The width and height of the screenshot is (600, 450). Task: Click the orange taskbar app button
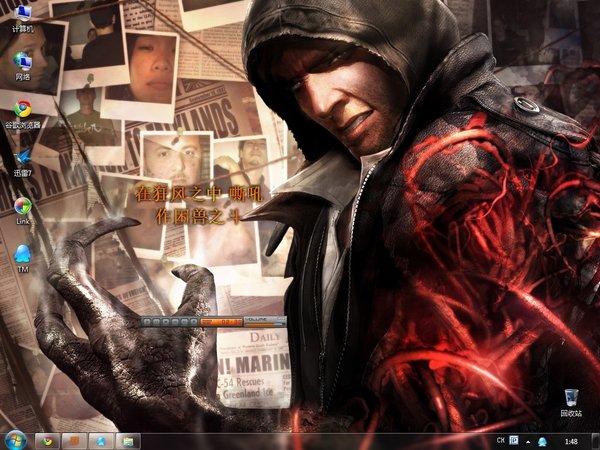click(74, 441)
